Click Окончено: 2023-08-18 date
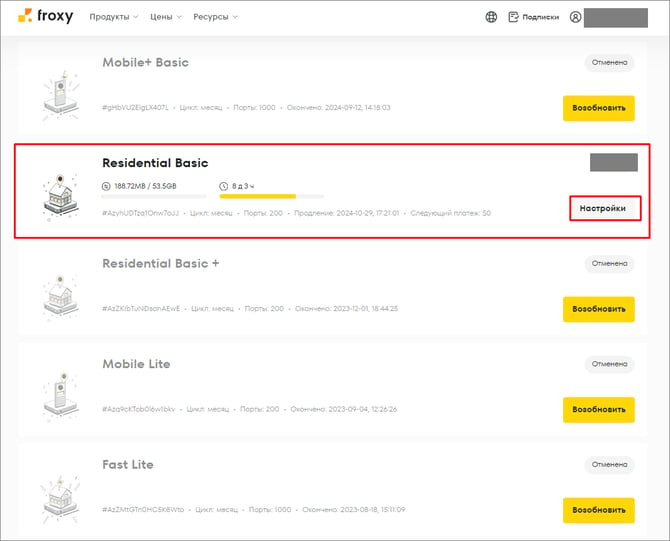The image size is (670, 541). tap(354, 509)
